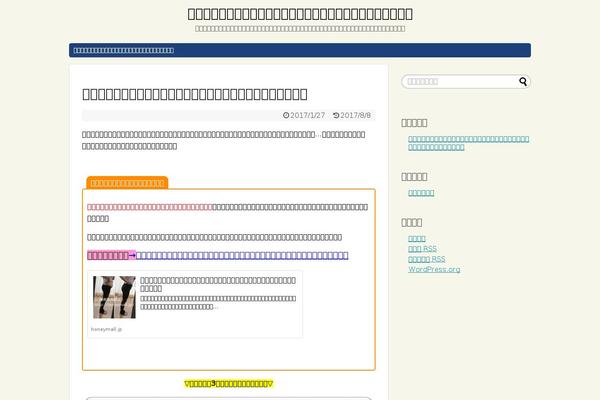Click the yellow highlighted text below box

coord(228,384)
